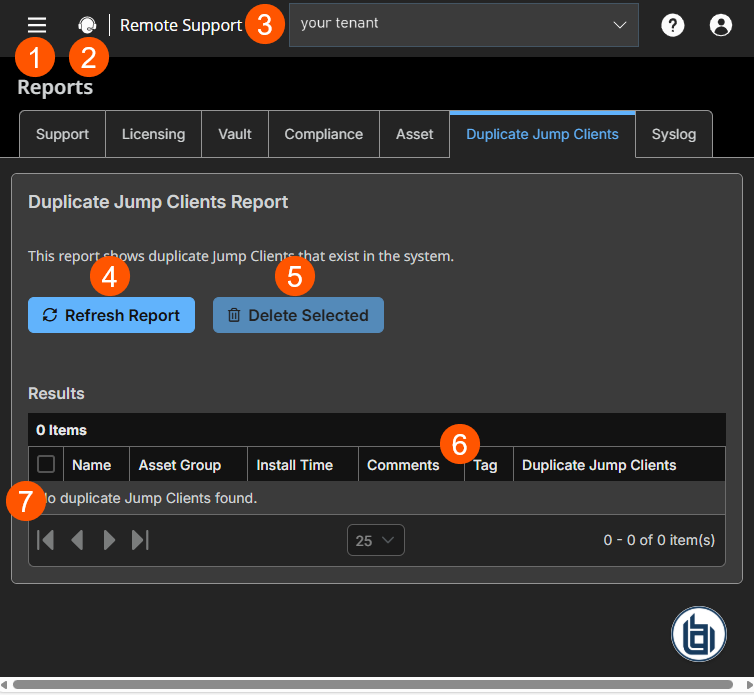Open the hamburger navigation menu
This screenshot has width=754, height=695.
(x=37, y=25)
